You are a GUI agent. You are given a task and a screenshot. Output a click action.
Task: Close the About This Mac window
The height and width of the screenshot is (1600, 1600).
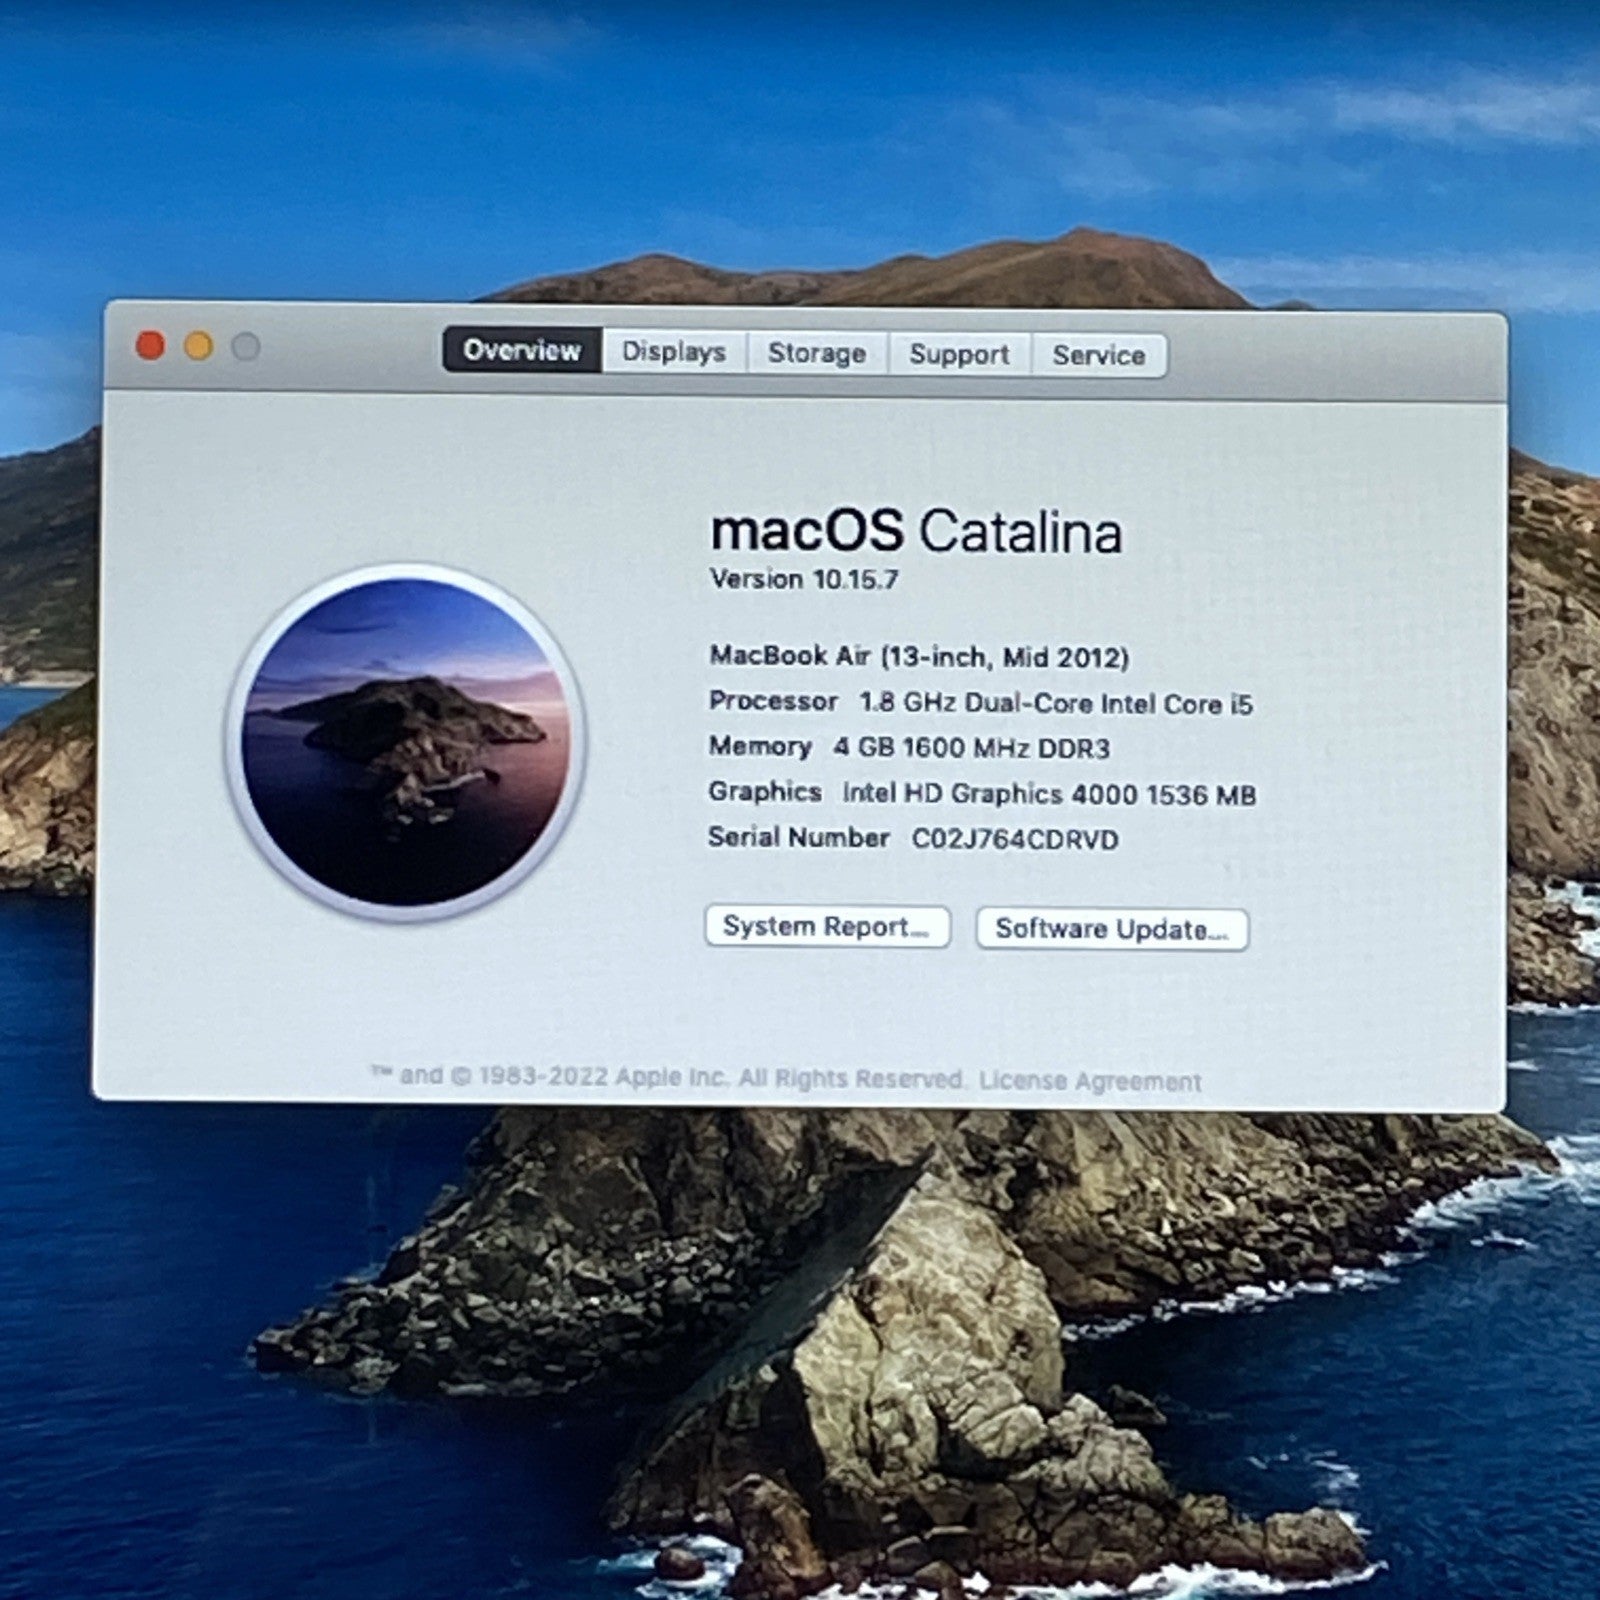pos(150,346)
